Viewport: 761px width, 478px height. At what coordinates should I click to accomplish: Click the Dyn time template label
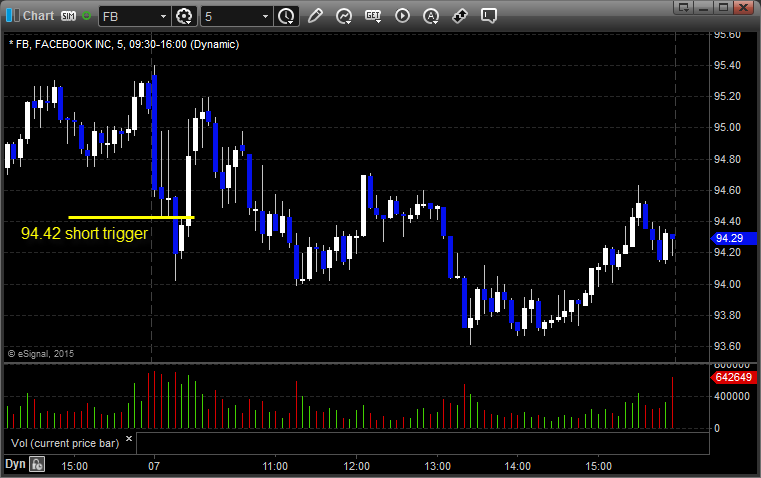pos(15,464)
